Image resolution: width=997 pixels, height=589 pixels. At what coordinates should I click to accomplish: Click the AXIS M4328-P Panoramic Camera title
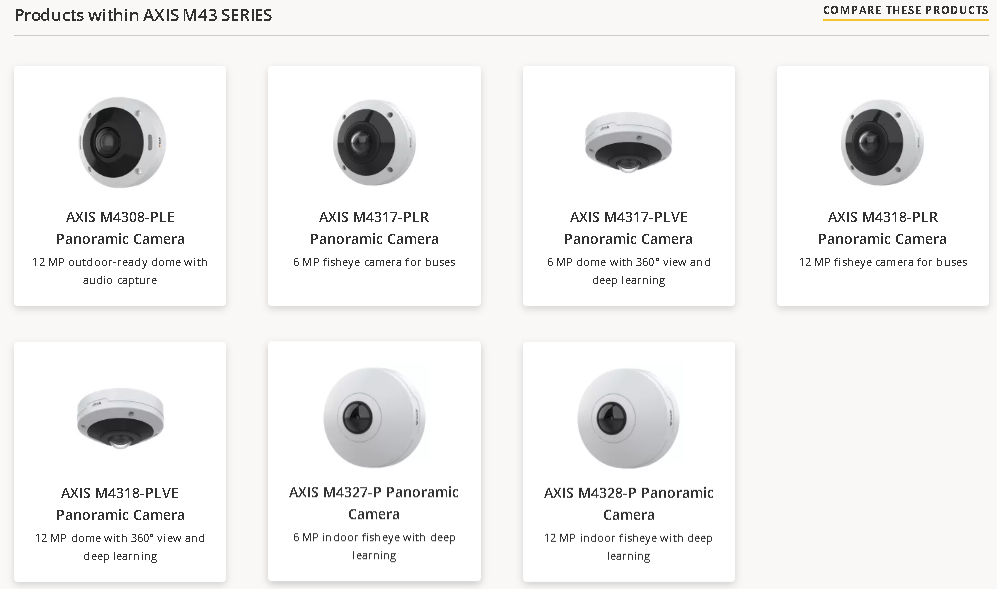628,503
